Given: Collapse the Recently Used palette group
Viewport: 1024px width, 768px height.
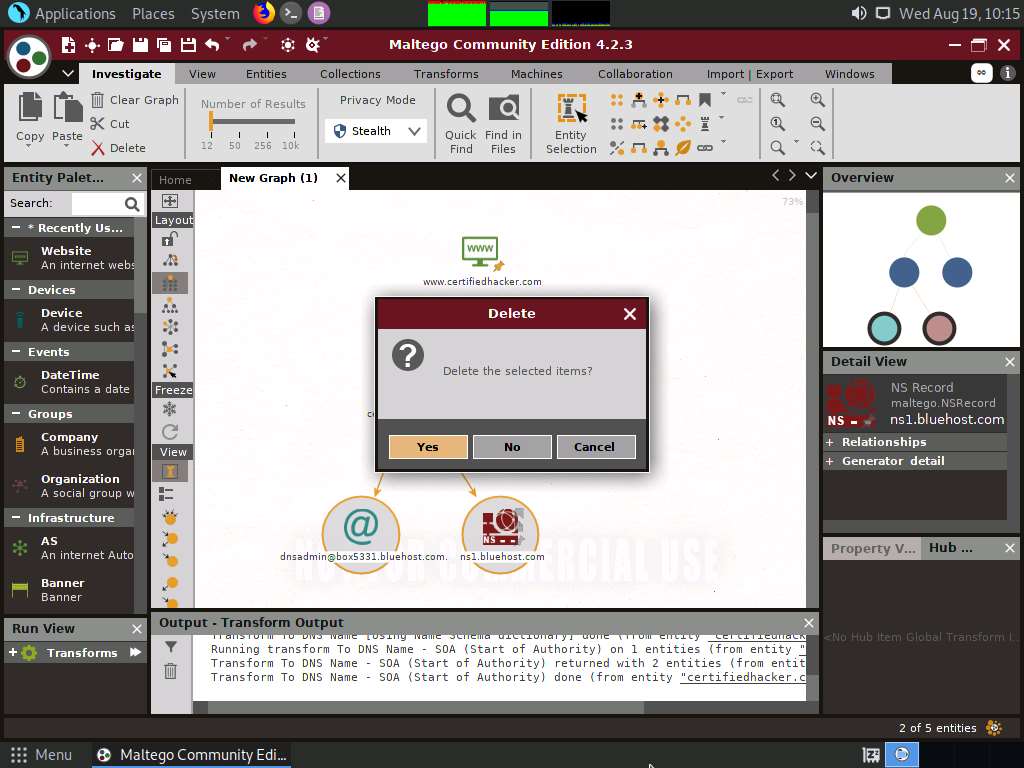Looking at the screenshot, I should 16,228.
